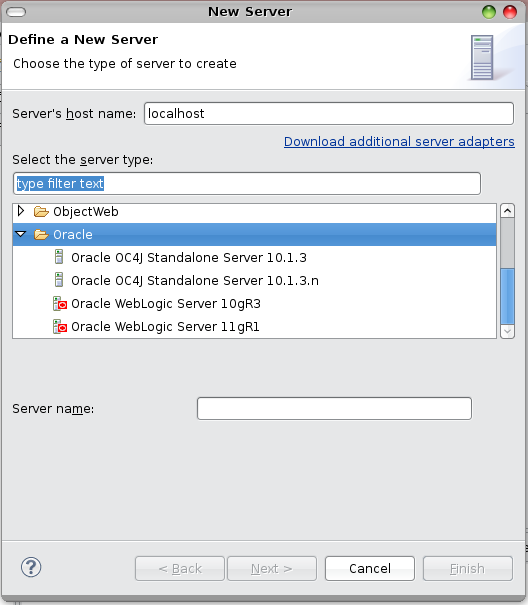The width and height of the screenshot is (528, 605).
Task: Click the green maximize window button
Action: click(489, 12)
